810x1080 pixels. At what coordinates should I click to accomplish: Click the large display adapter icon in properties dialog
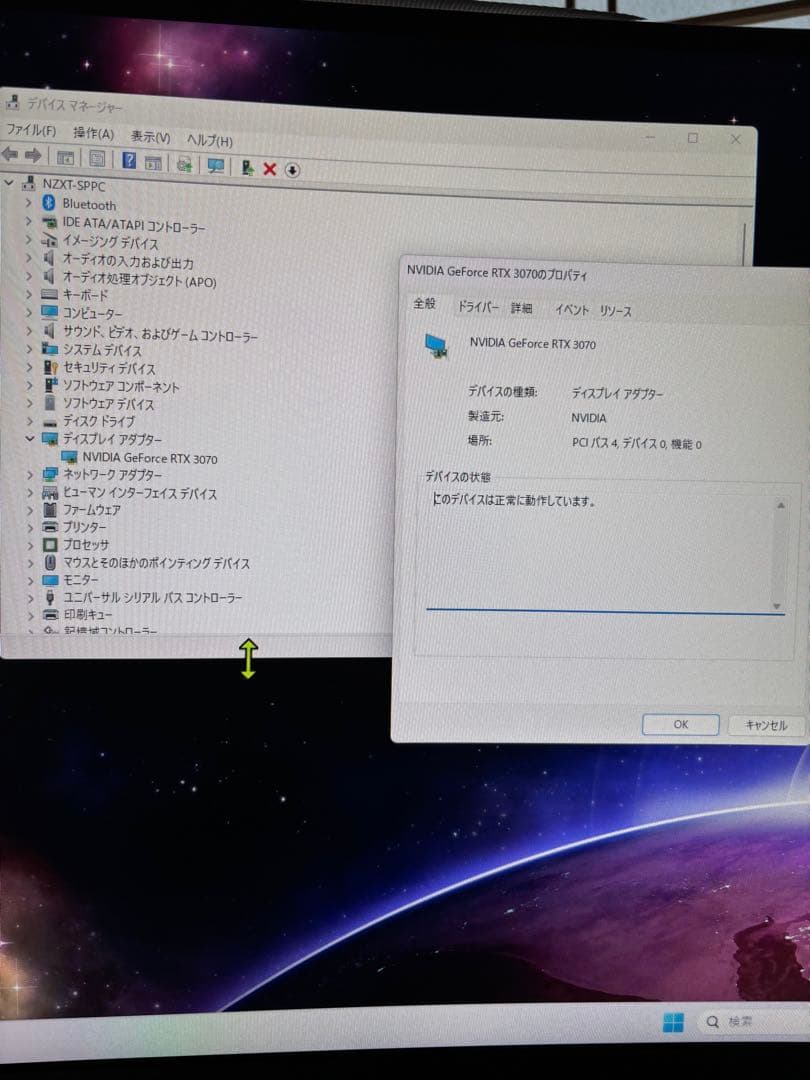(436, 345)
